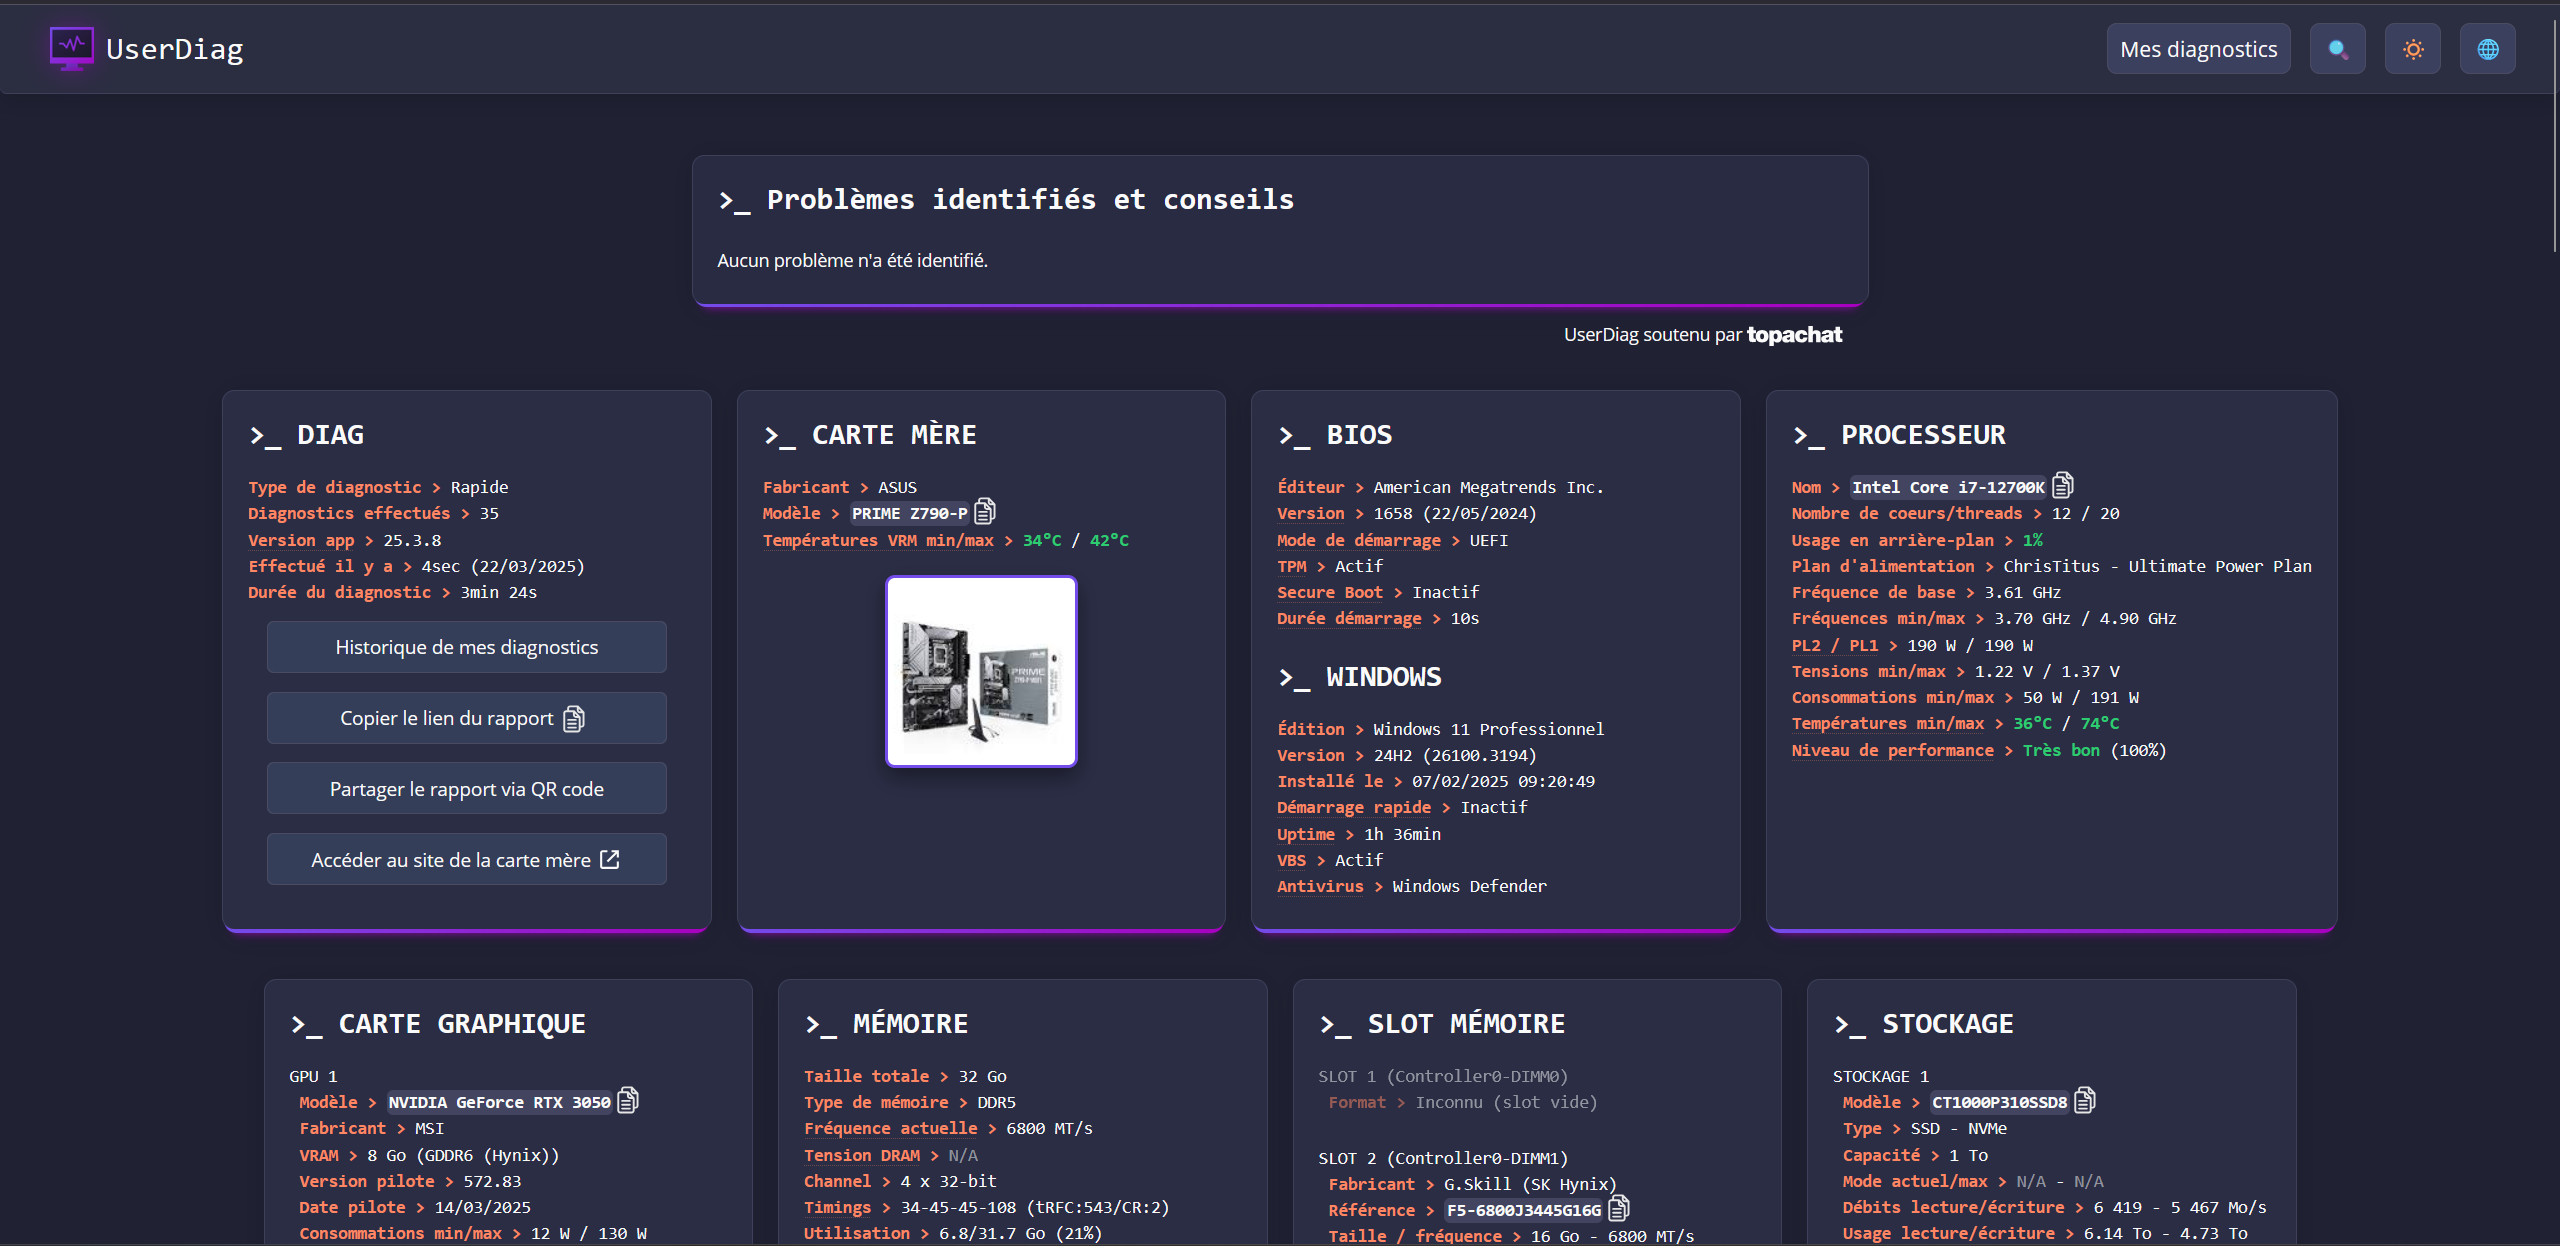
Task: Copy the PRIME Z790-P model name icon
Action: (985, 512)
